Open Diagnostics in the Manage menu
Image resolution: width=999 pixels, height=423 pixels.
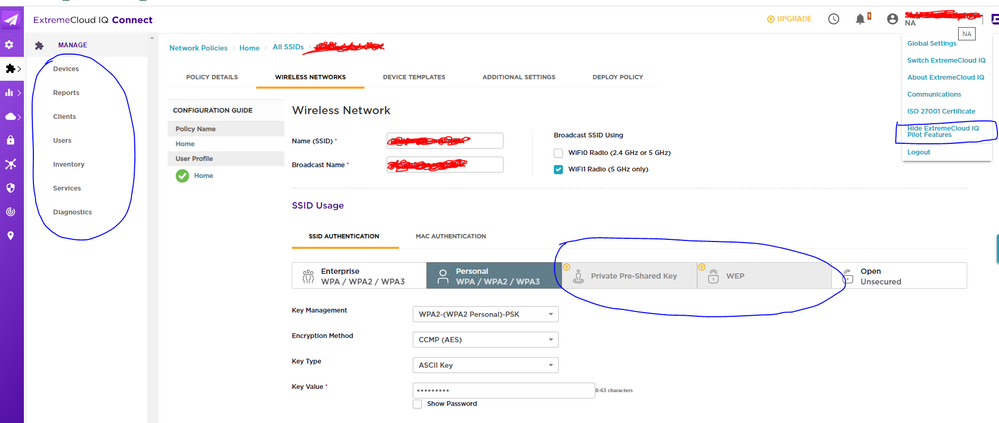[x=73, y=212]
